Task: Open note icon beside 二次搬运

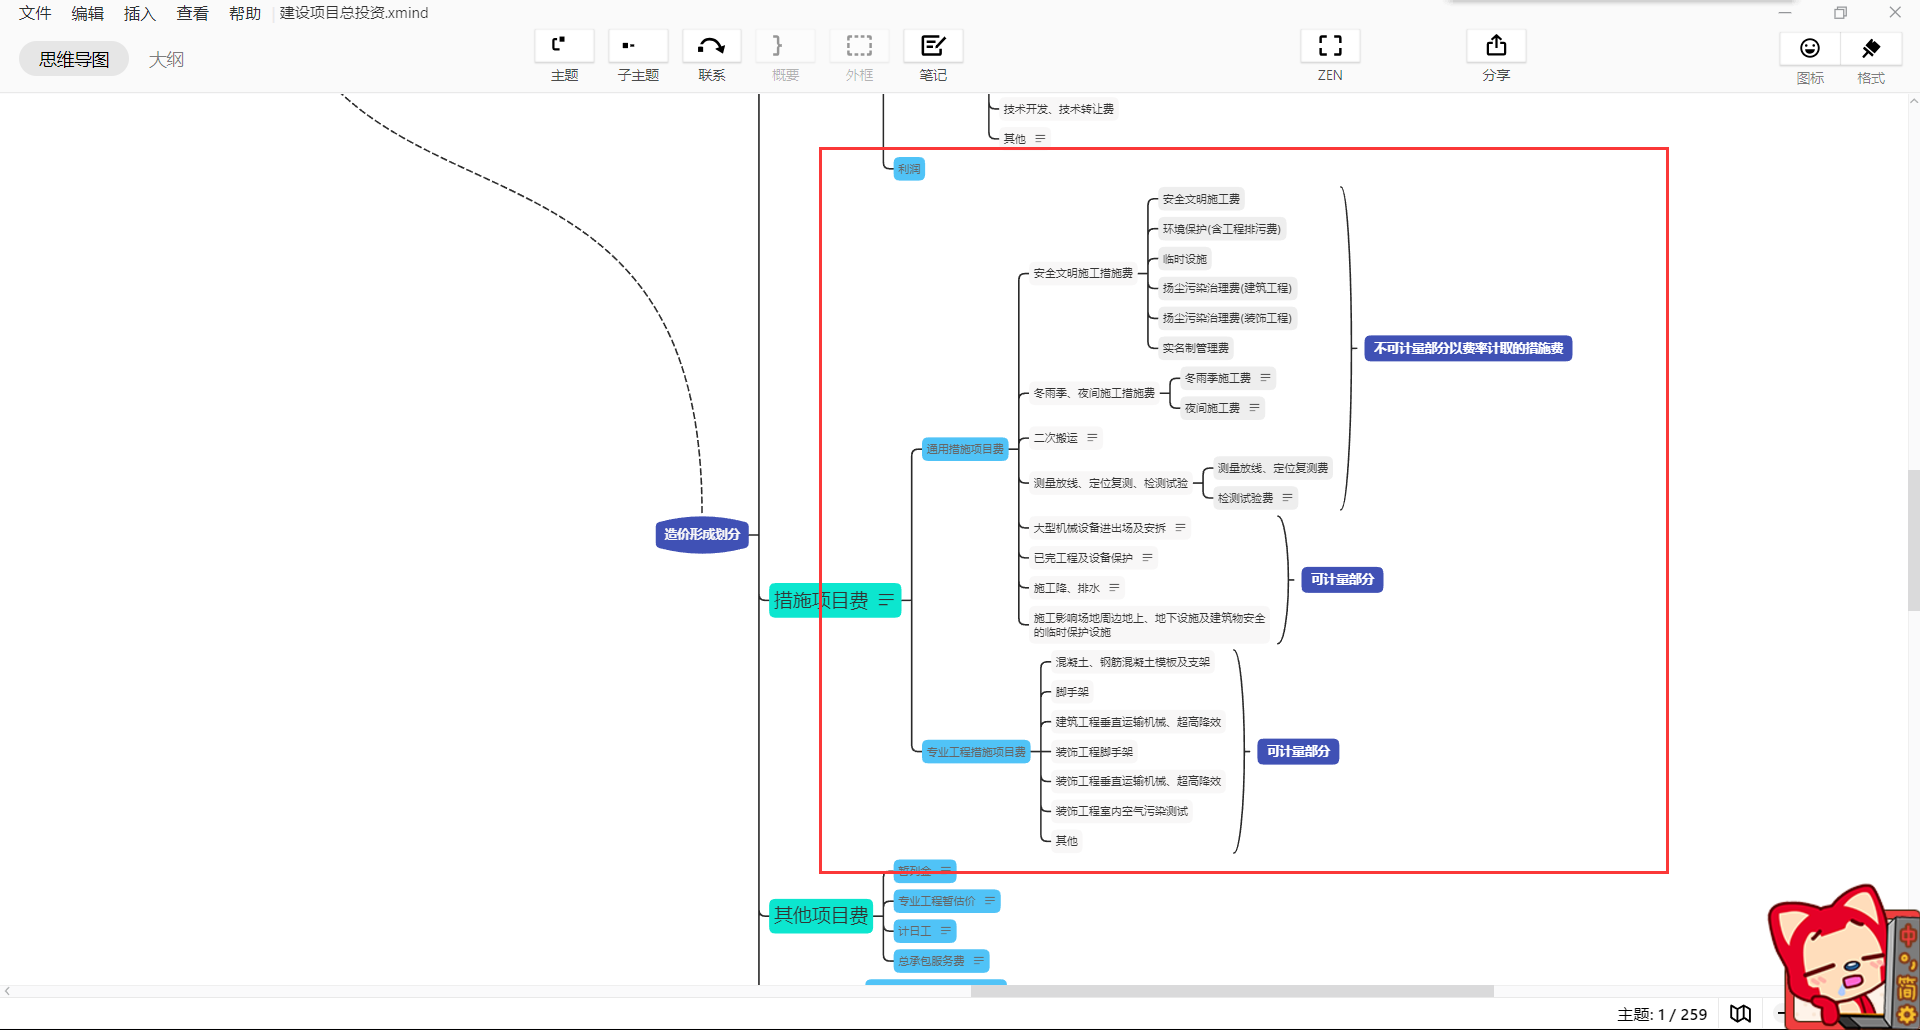Action: 1092,438
